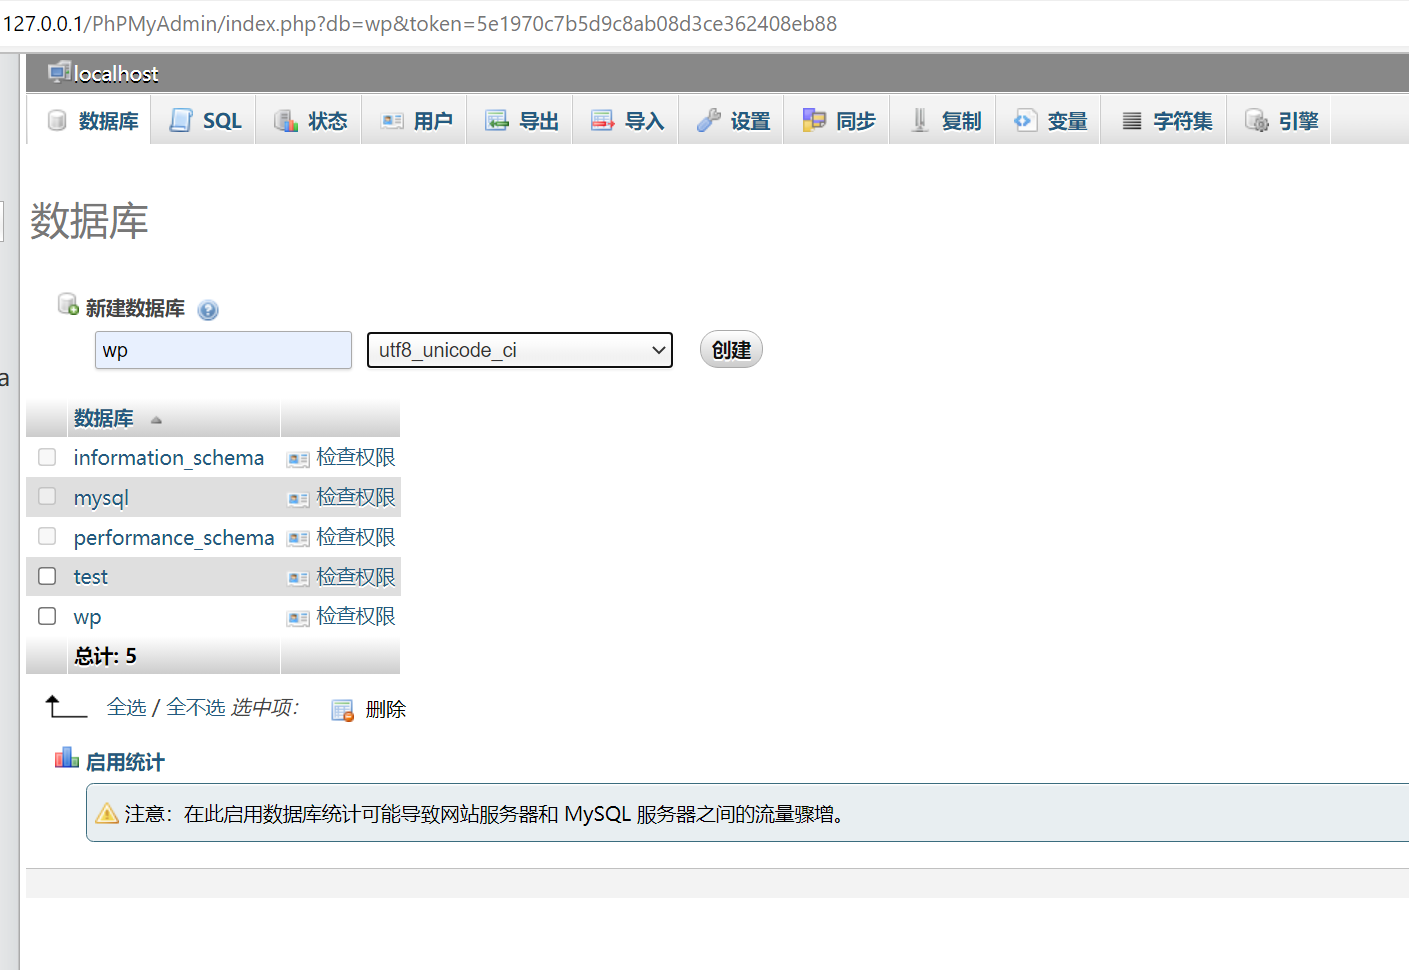Open the 同步 tab
This screenshot has height=970, width=1409.
pyautogui.click(x=837, y=120)
